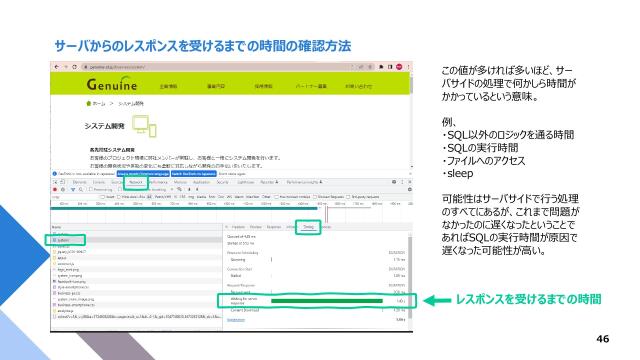Open the Lighthouse tab in DevTools
640x360 pixels.
coord(246,182)
